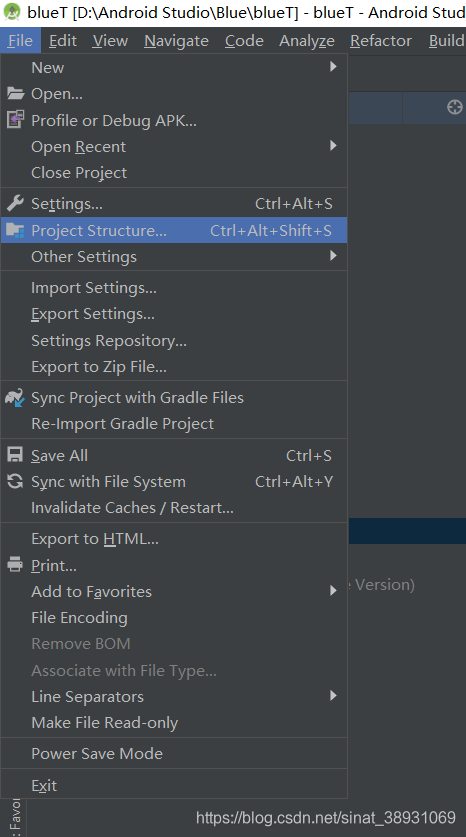Open the Edit menu
466x837 pixels.
63,41
